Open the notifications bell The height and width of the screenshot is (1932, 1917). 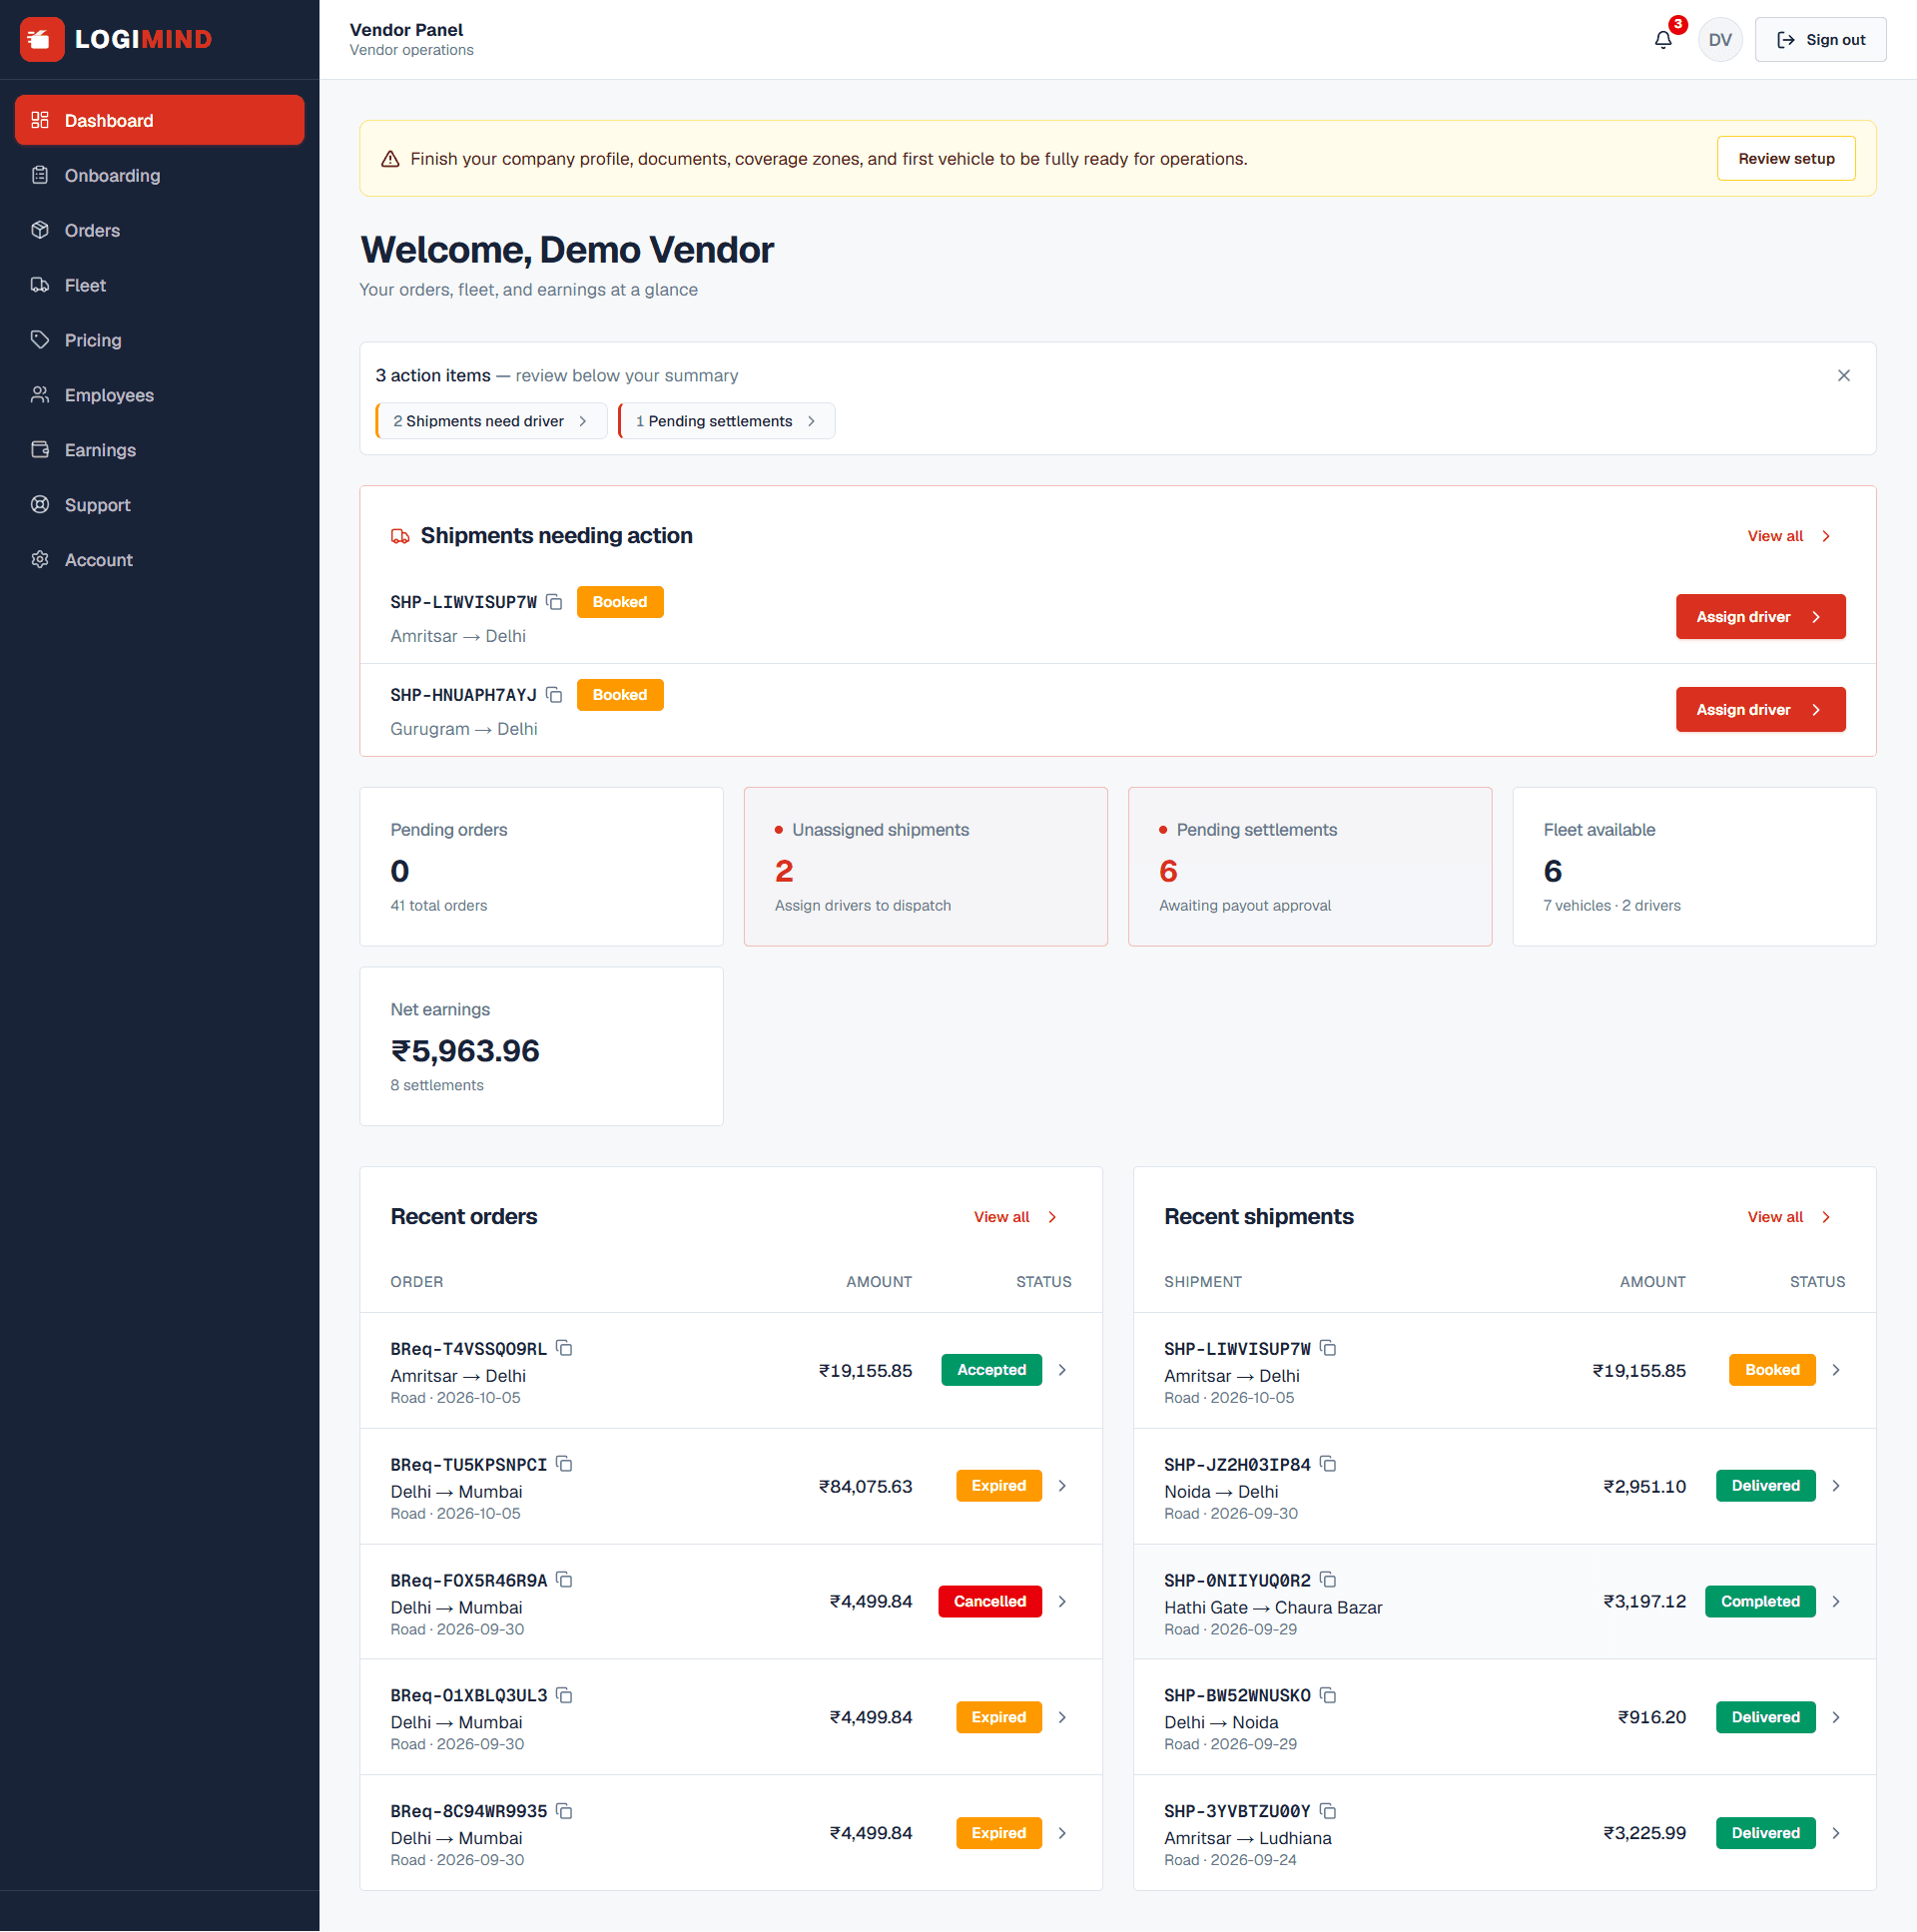coord(1663,40)
